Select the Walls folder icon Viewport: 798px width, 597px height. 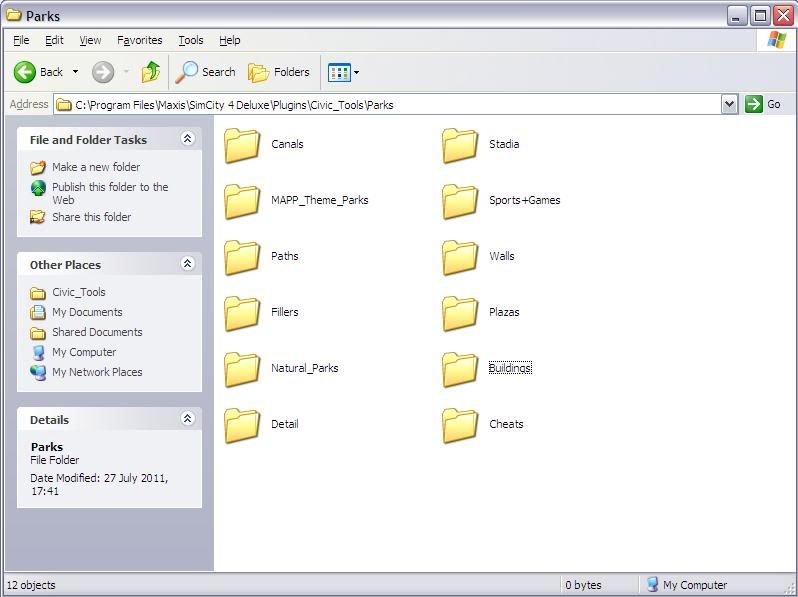[460, 258]
